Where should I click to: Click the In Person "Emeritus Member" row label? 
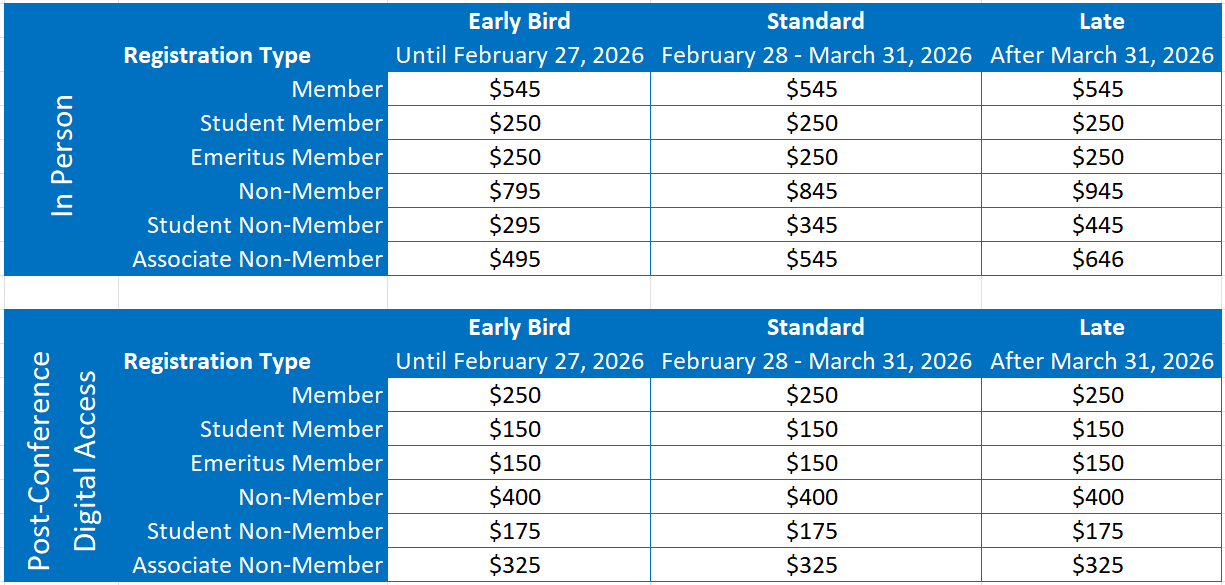286,157
